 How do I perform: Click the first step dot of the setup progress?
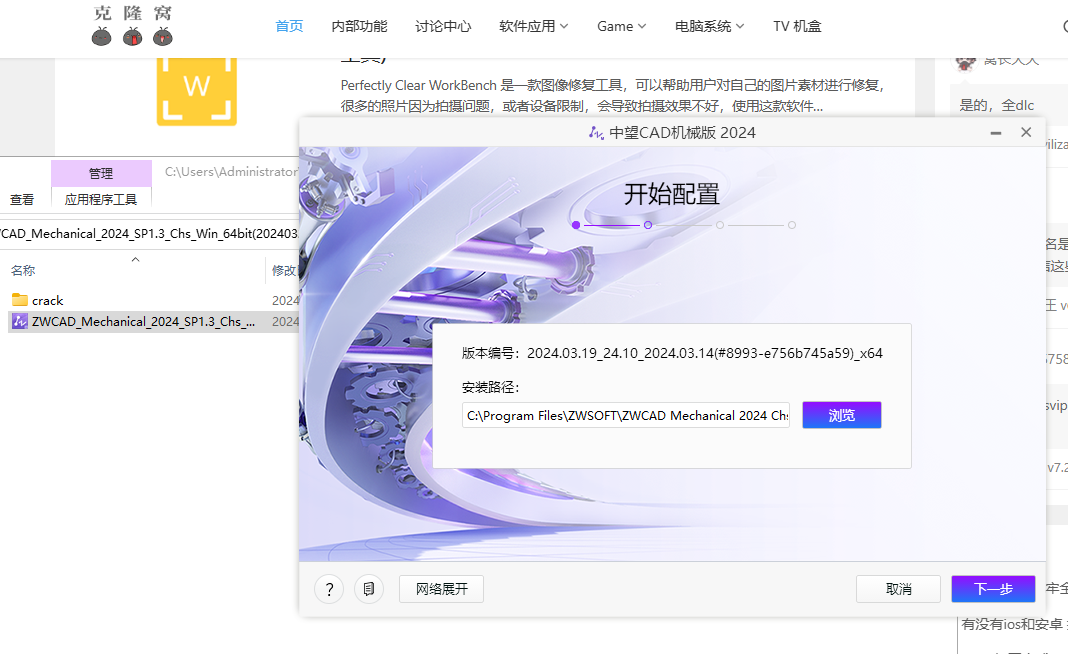(576, 225)
